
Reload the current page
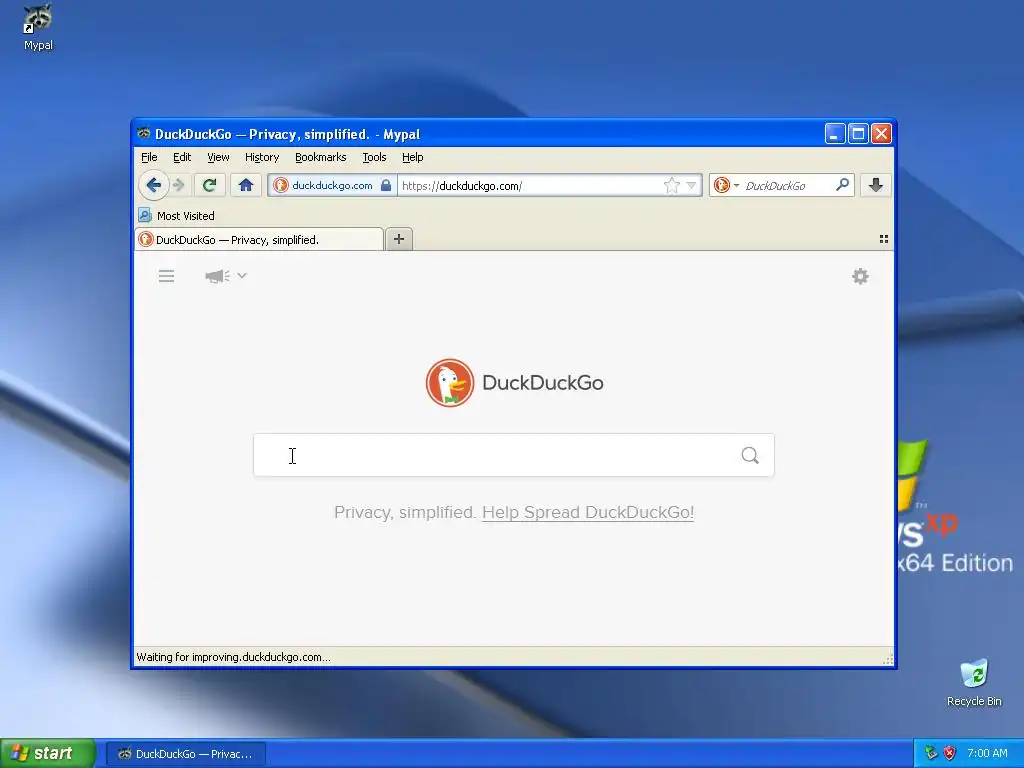[210, 185]
